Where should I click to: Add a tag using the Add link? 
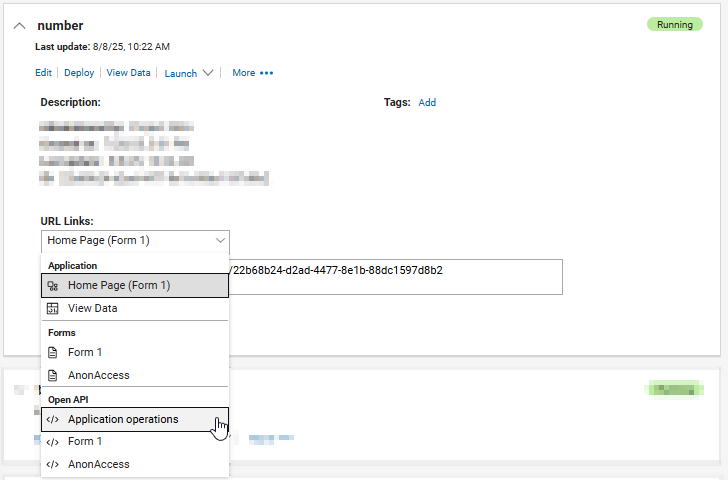pos(427,102)
